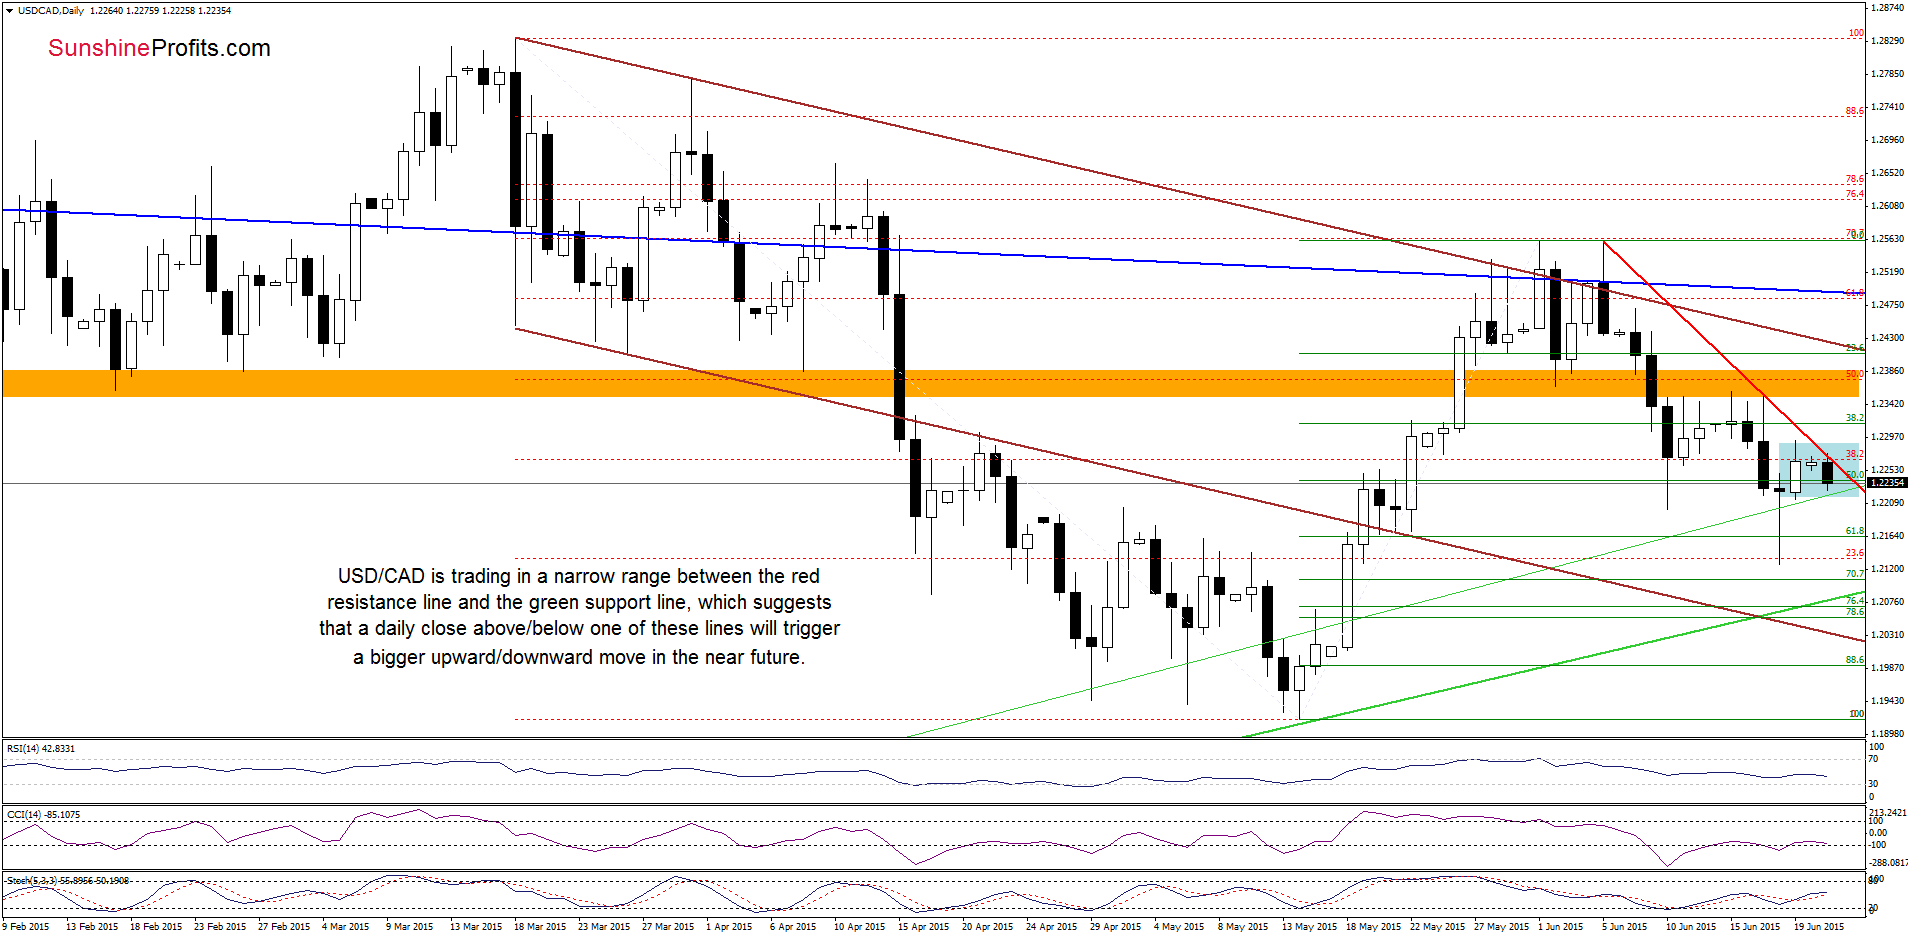Click the red 78.6 Fibonacci level label
This screenshot has width=1908, height=935.
[1855, 179]
